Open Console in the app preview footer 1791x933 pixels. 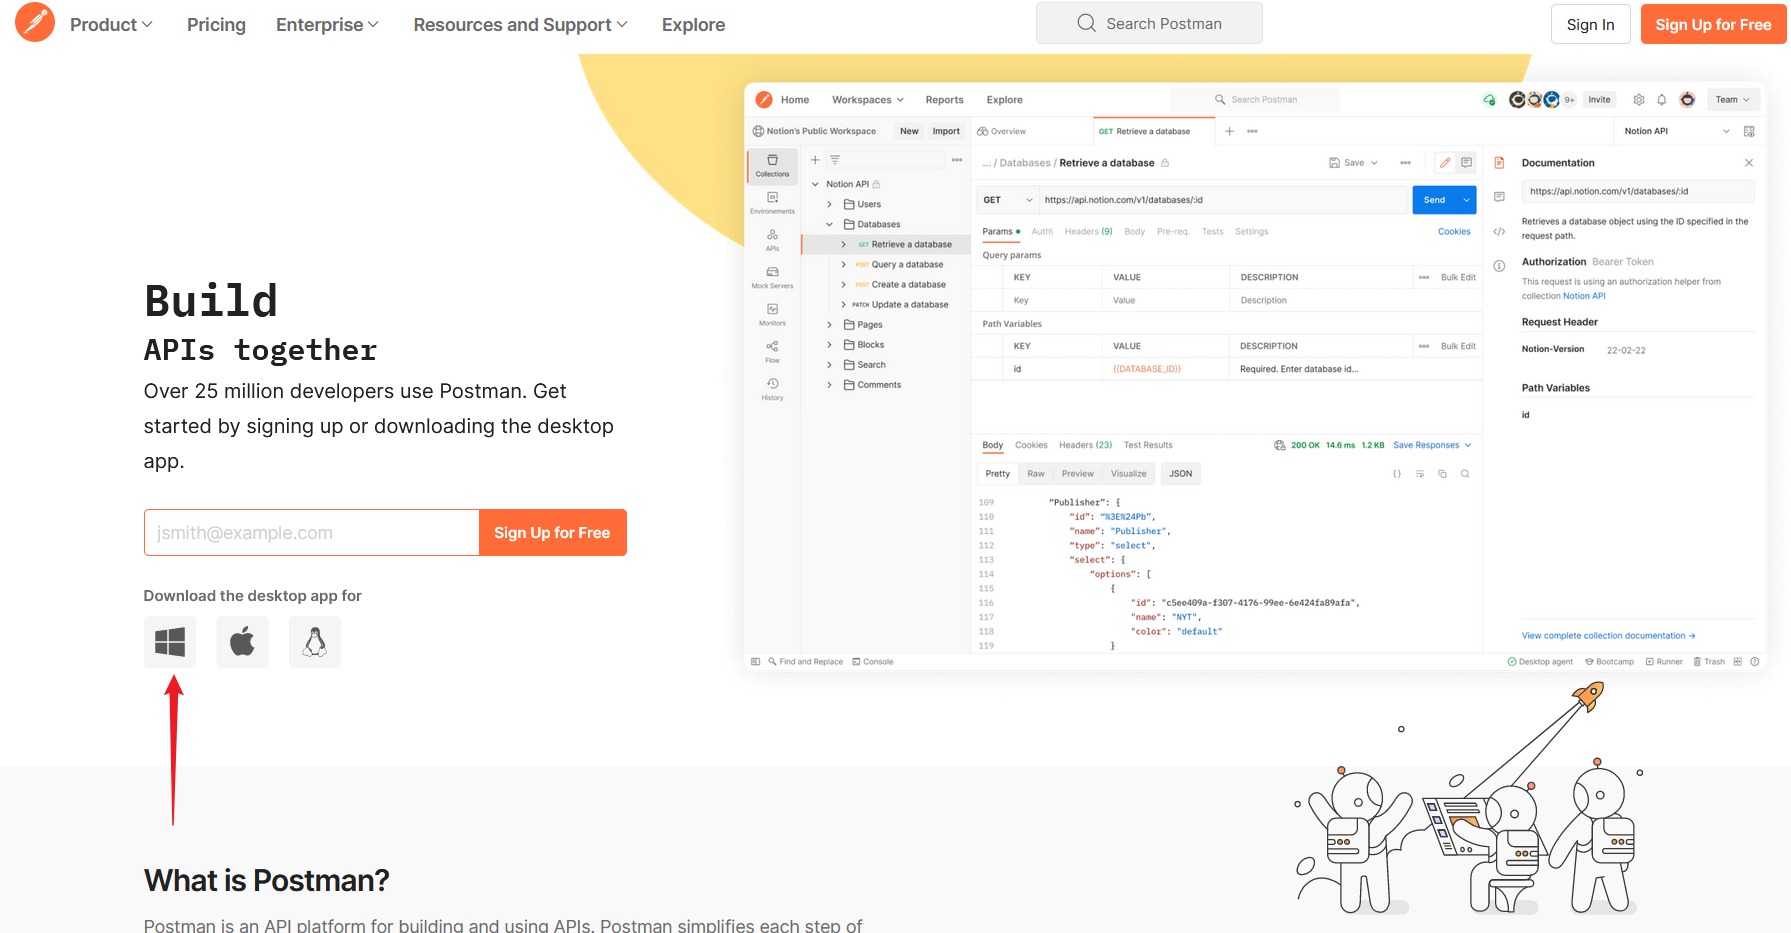[x=873, y=662]
